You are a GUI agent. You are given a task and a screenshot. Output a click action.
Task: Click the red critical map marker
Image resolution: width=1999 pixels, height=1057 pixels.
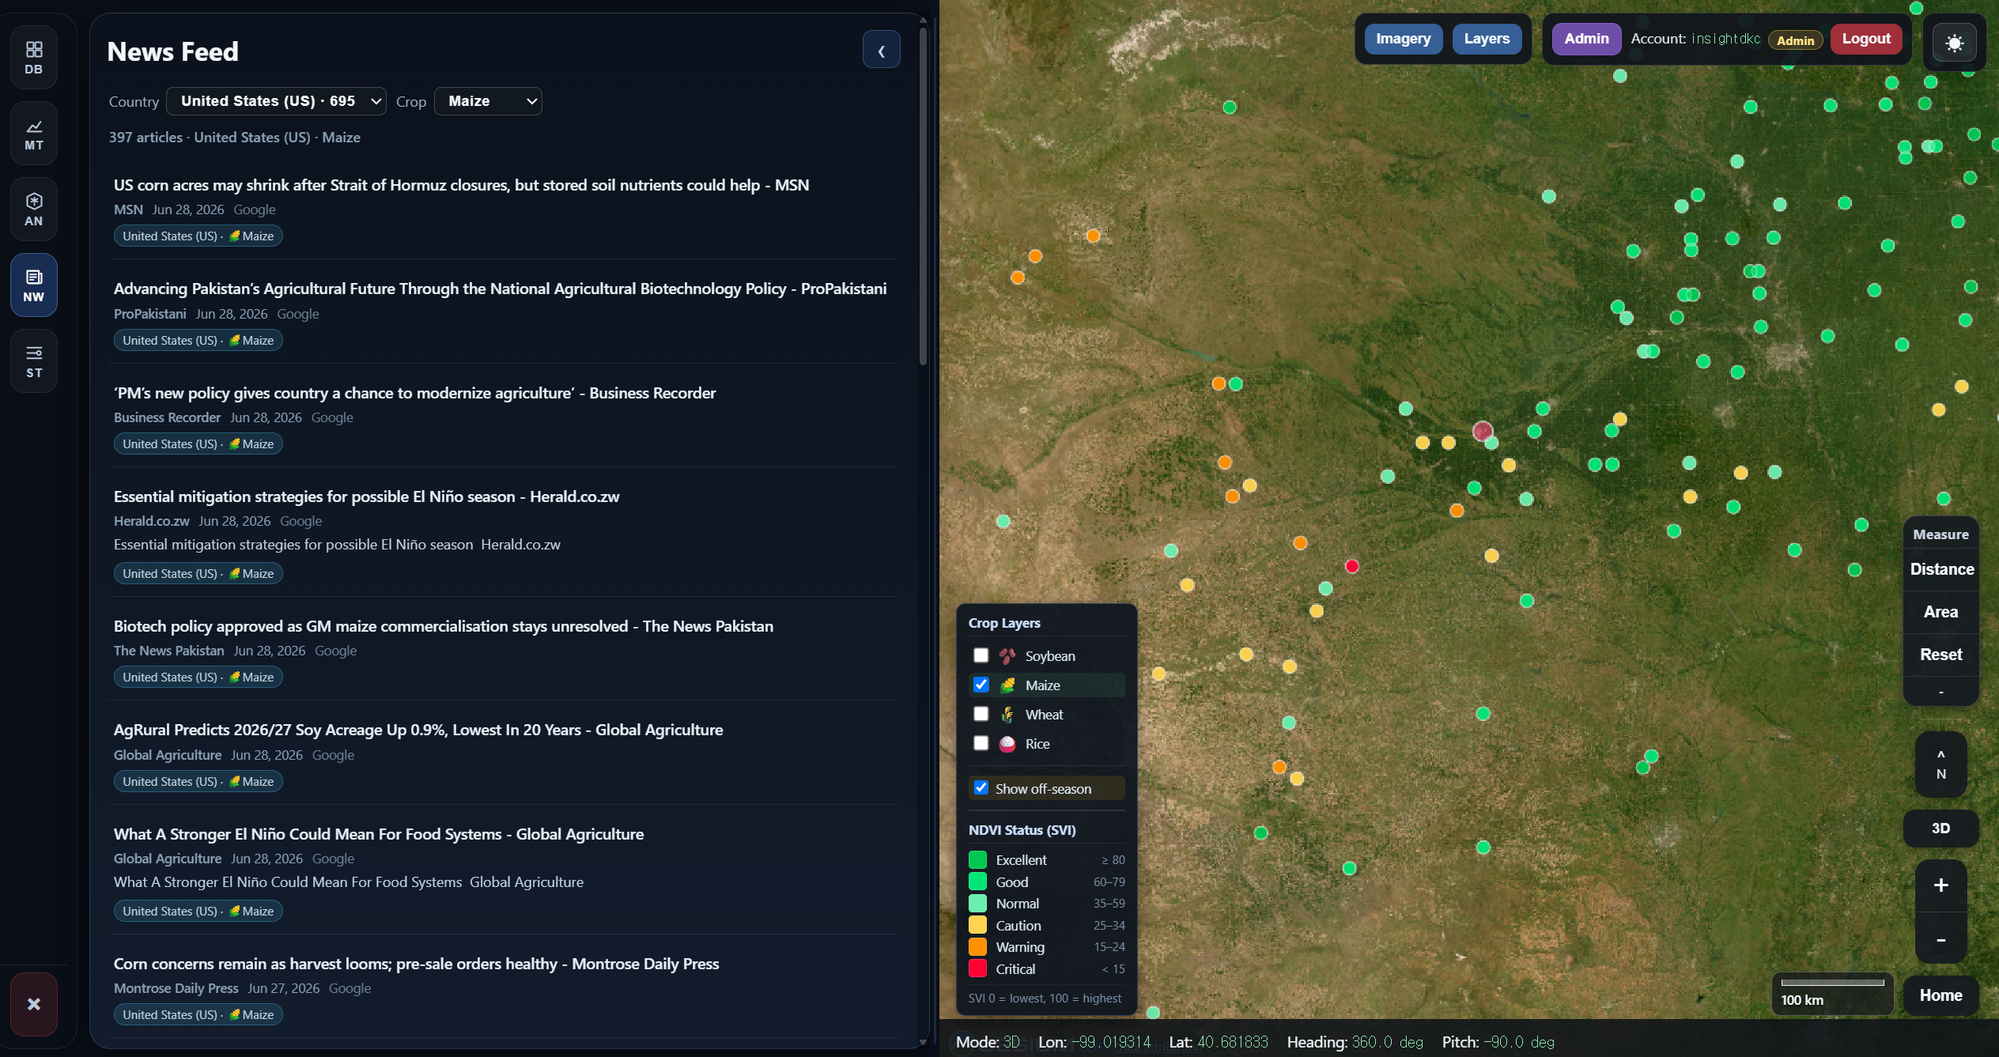1352,566
